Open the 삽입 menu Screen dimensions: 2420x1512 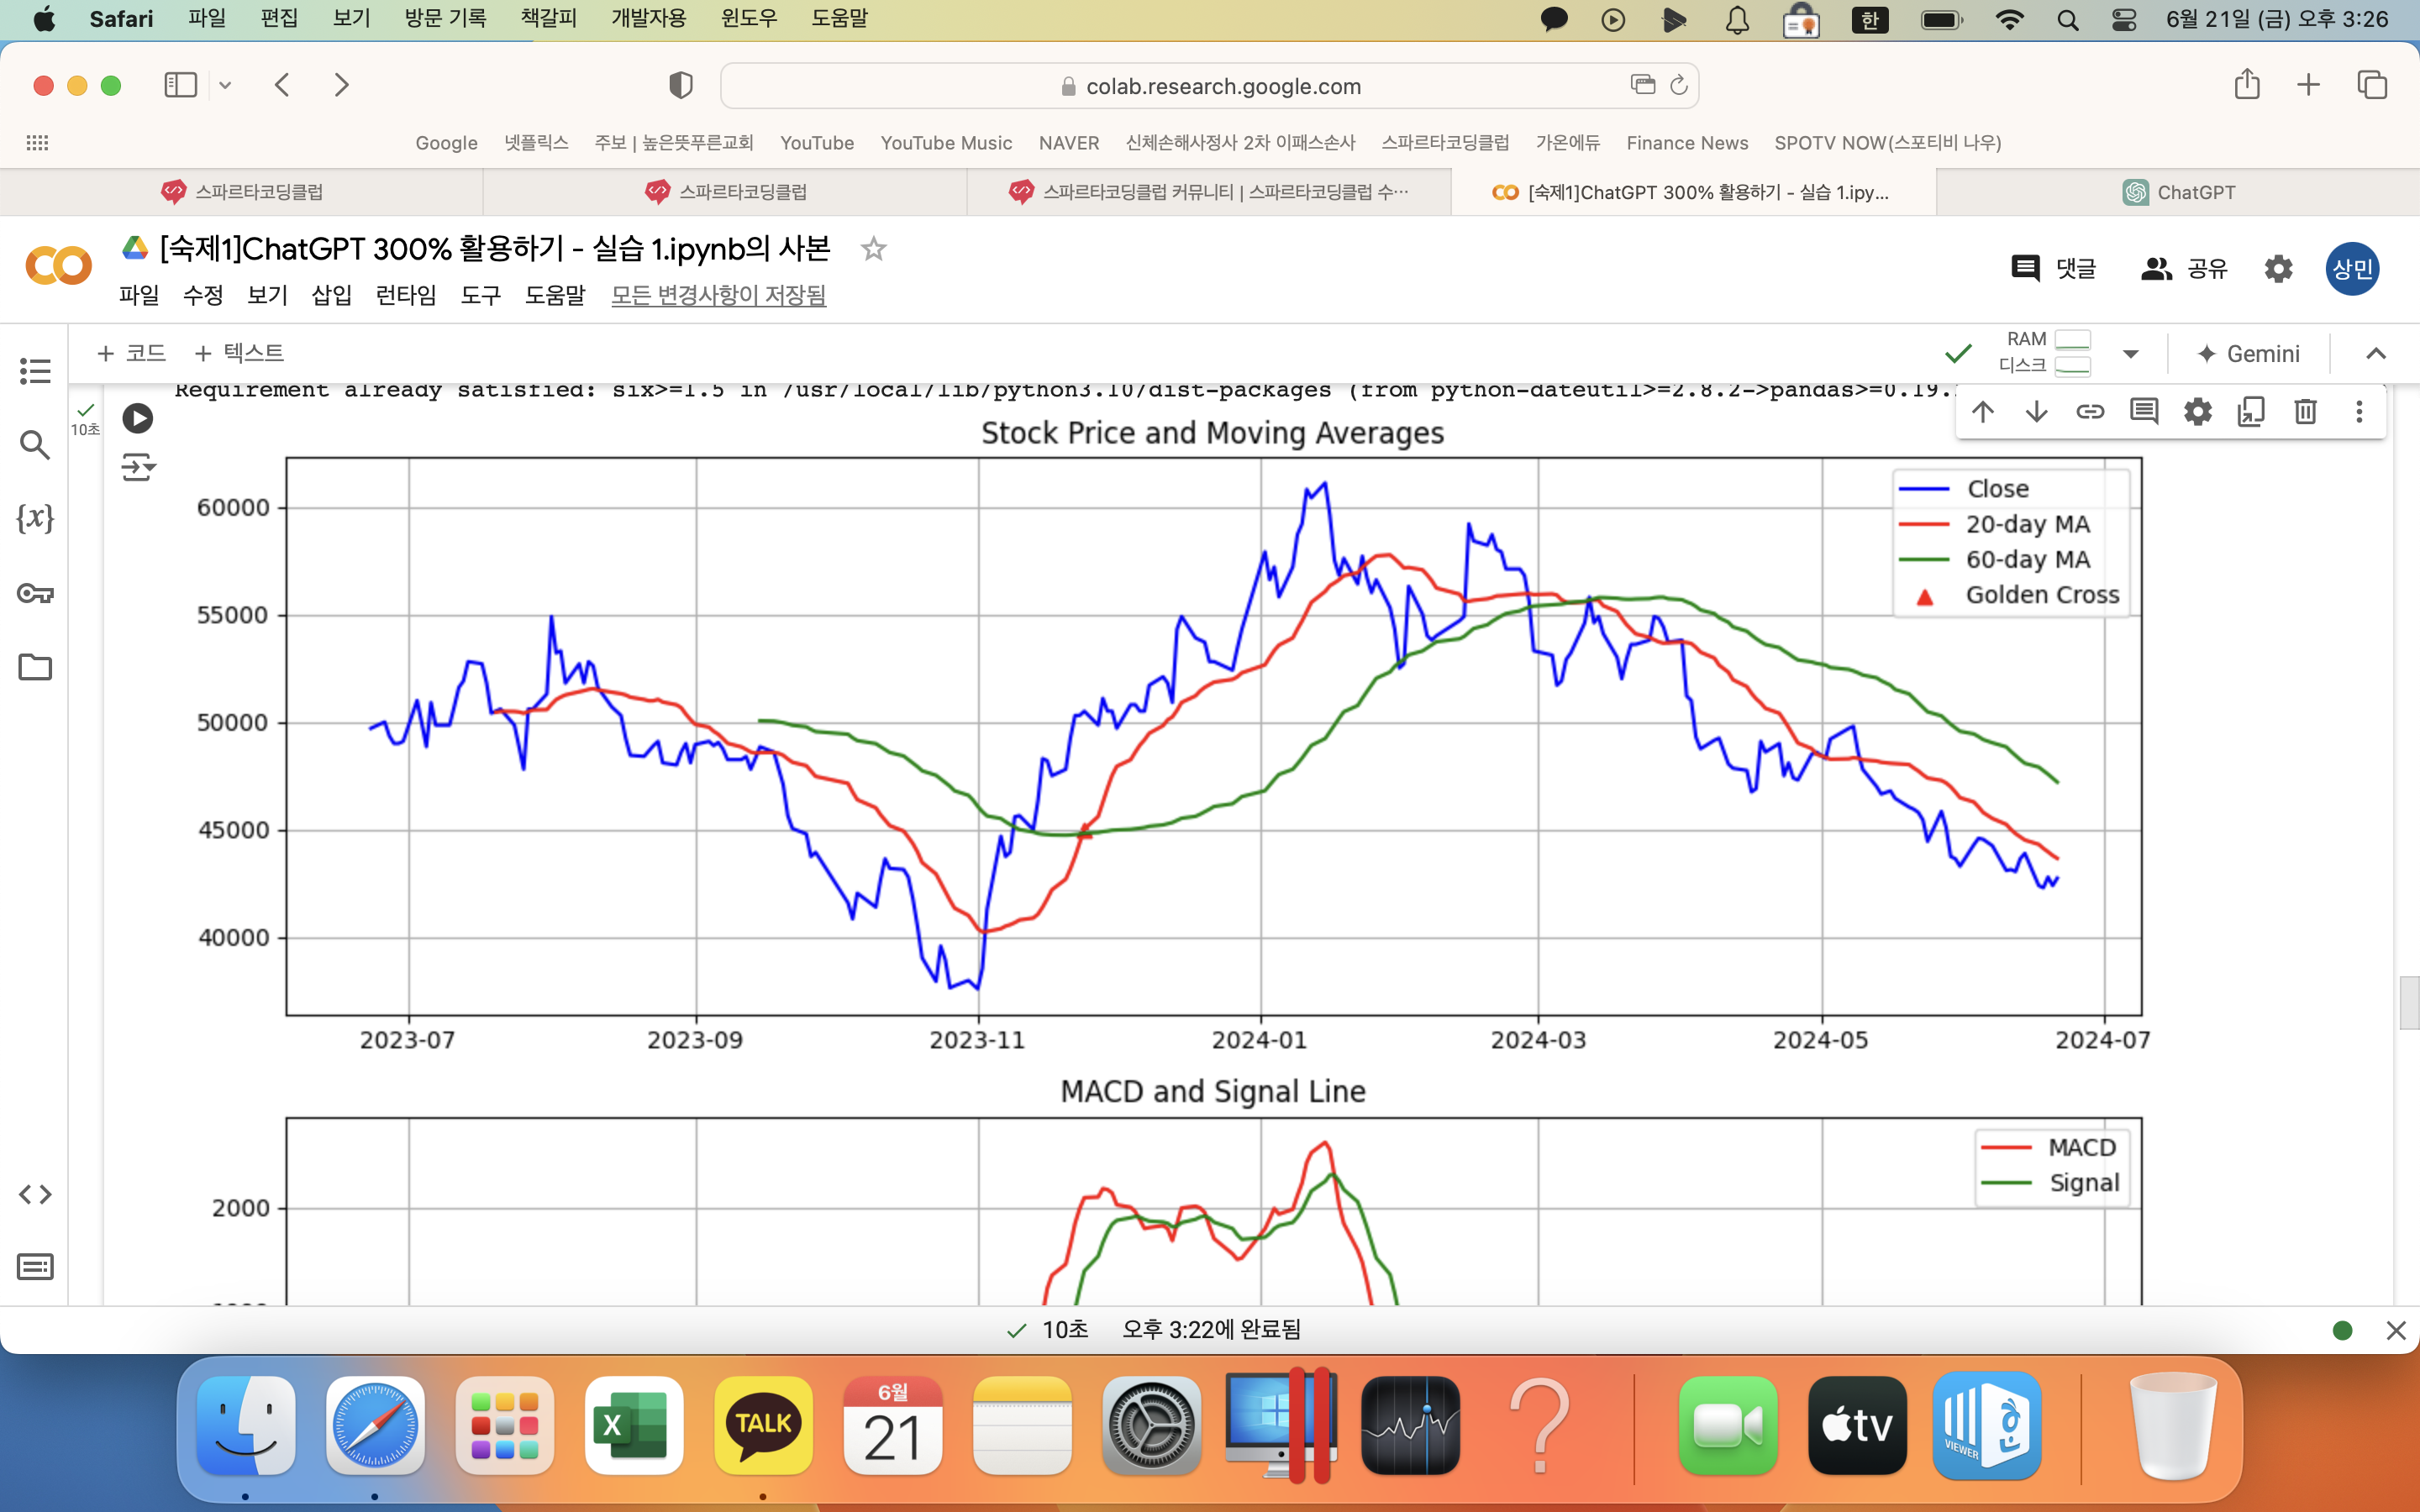tap(331, 295)
